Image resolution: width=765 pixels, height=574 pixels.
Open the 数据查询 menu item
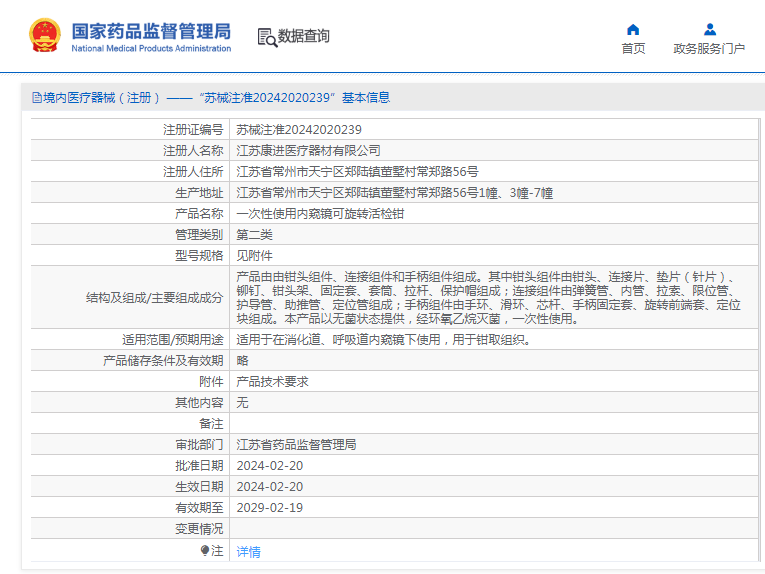tap(304, 37)
